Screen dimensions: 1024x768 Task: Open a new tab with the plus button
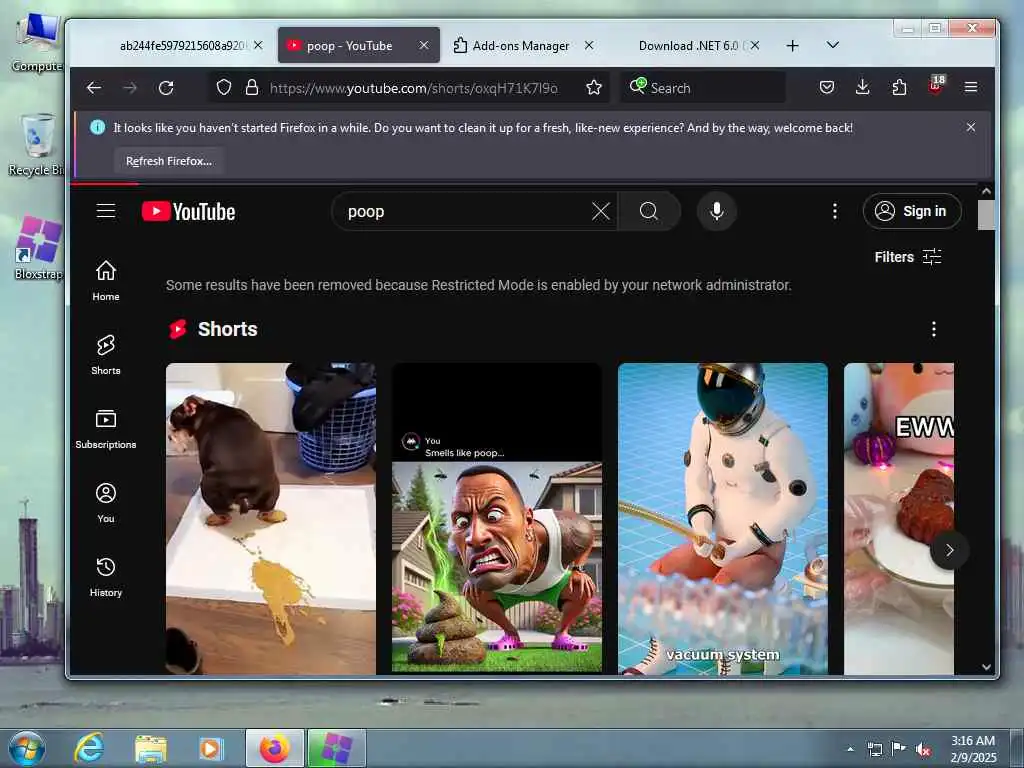point(792,46)
